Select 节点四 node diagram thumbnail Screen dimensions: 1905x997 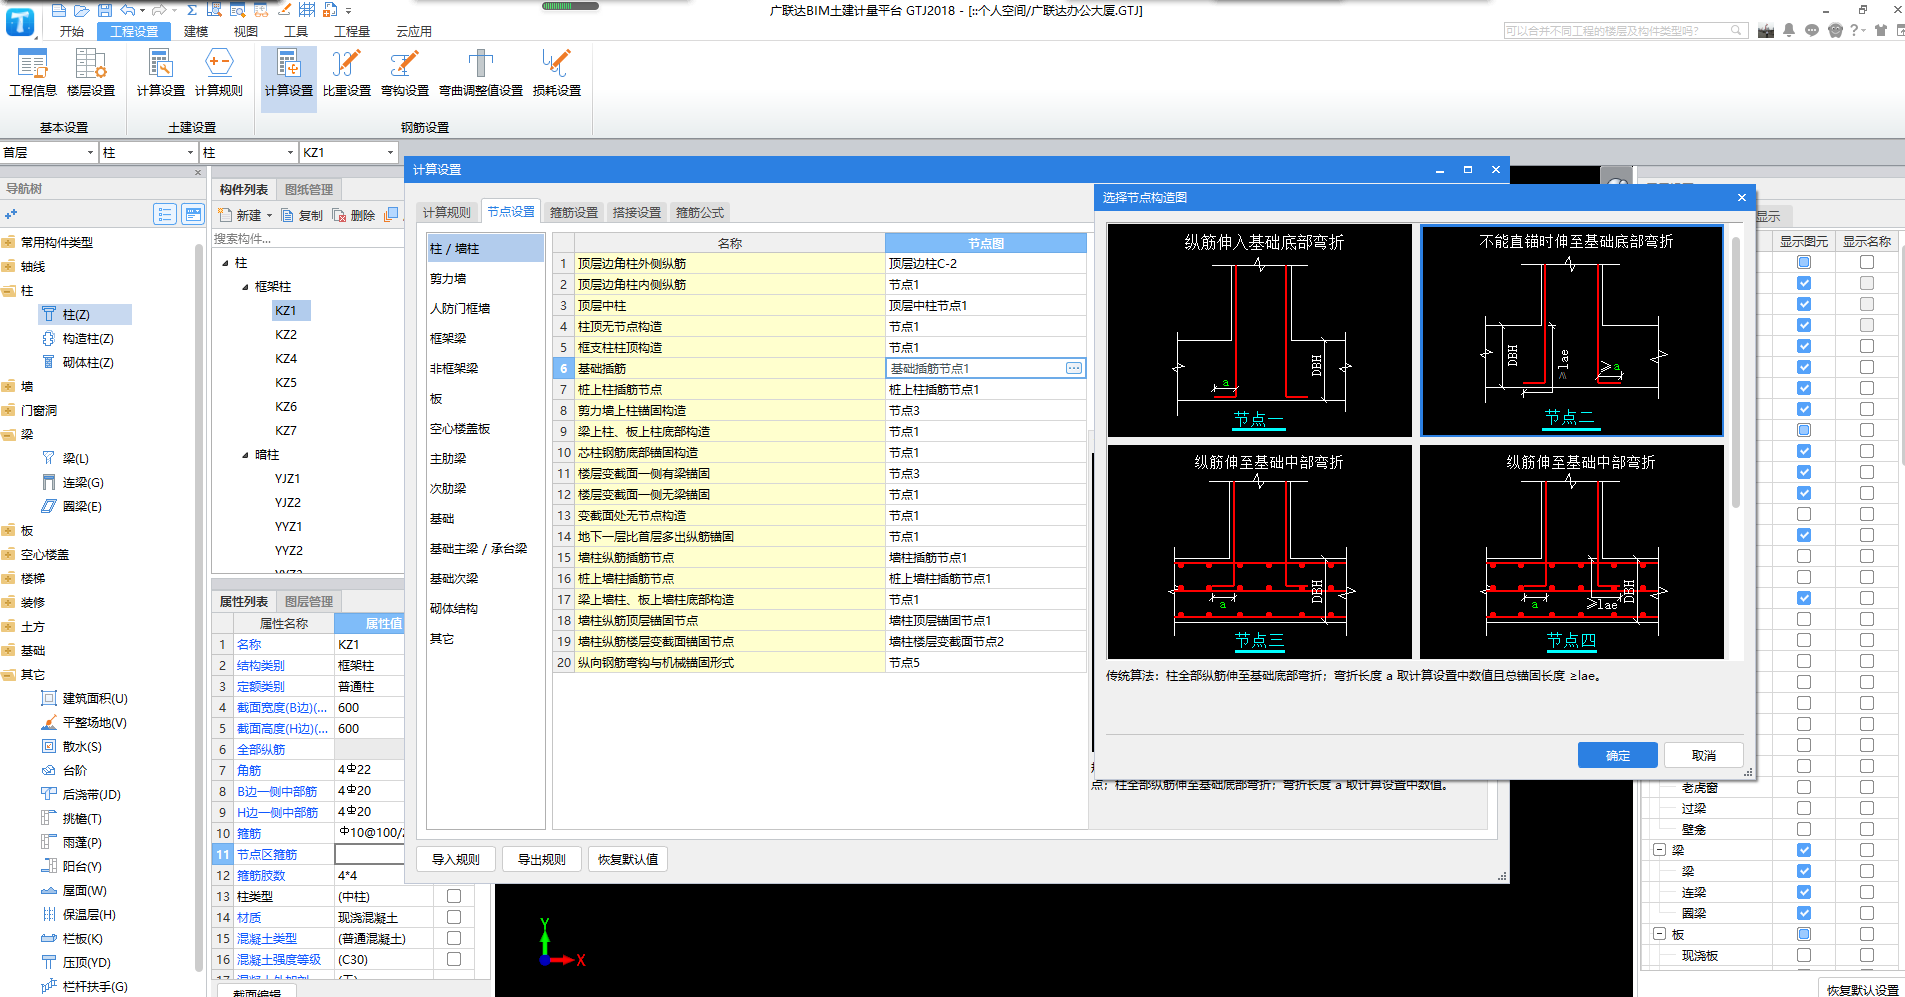click(1572, 552)
